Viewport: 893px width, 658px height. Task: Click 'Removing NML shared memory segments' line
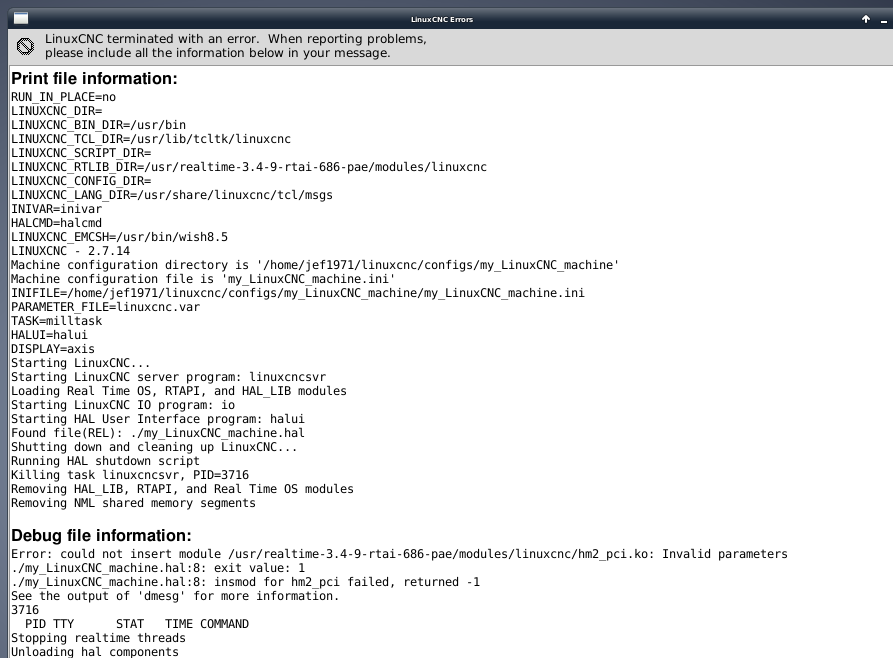tap(133, 502)
